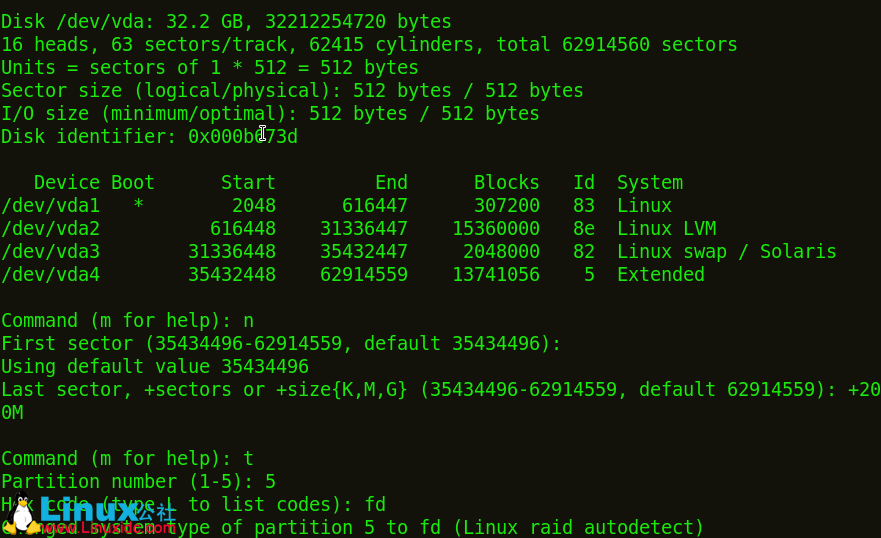881x538 pixels.
Task: Click blocks value 15360000
Action: coord(496,229)
